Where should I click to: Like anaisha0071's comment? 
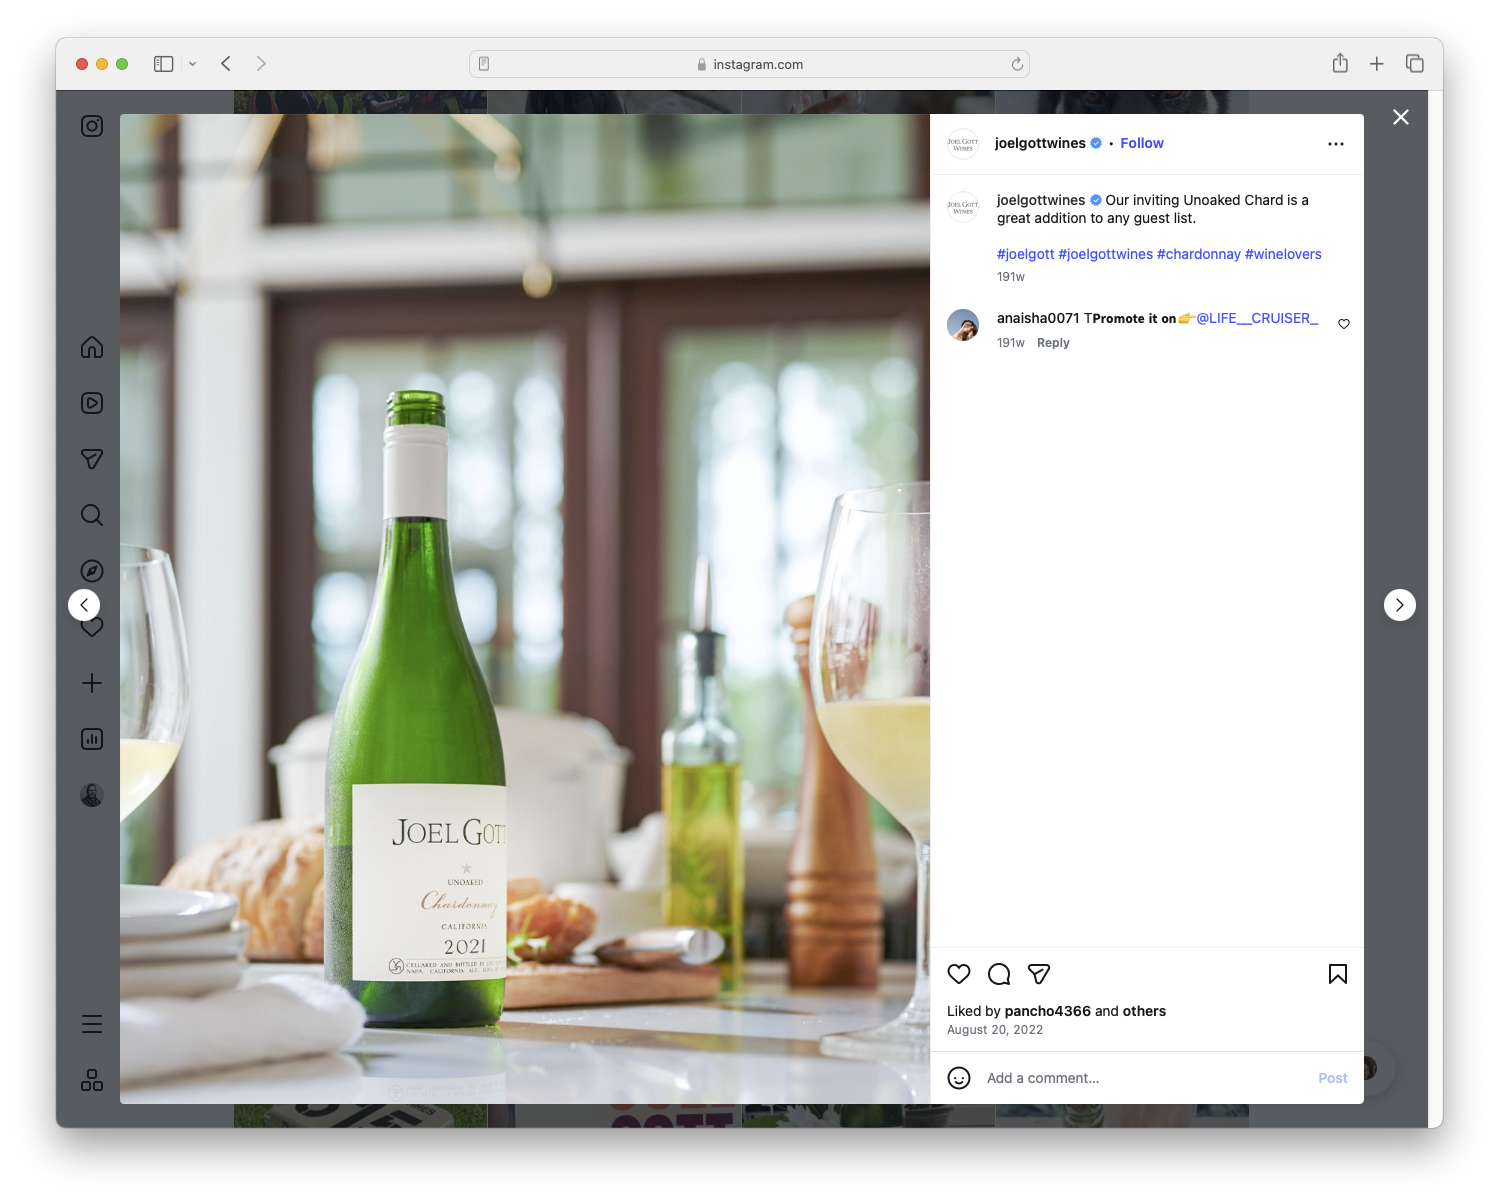(x=1344, y=324)
